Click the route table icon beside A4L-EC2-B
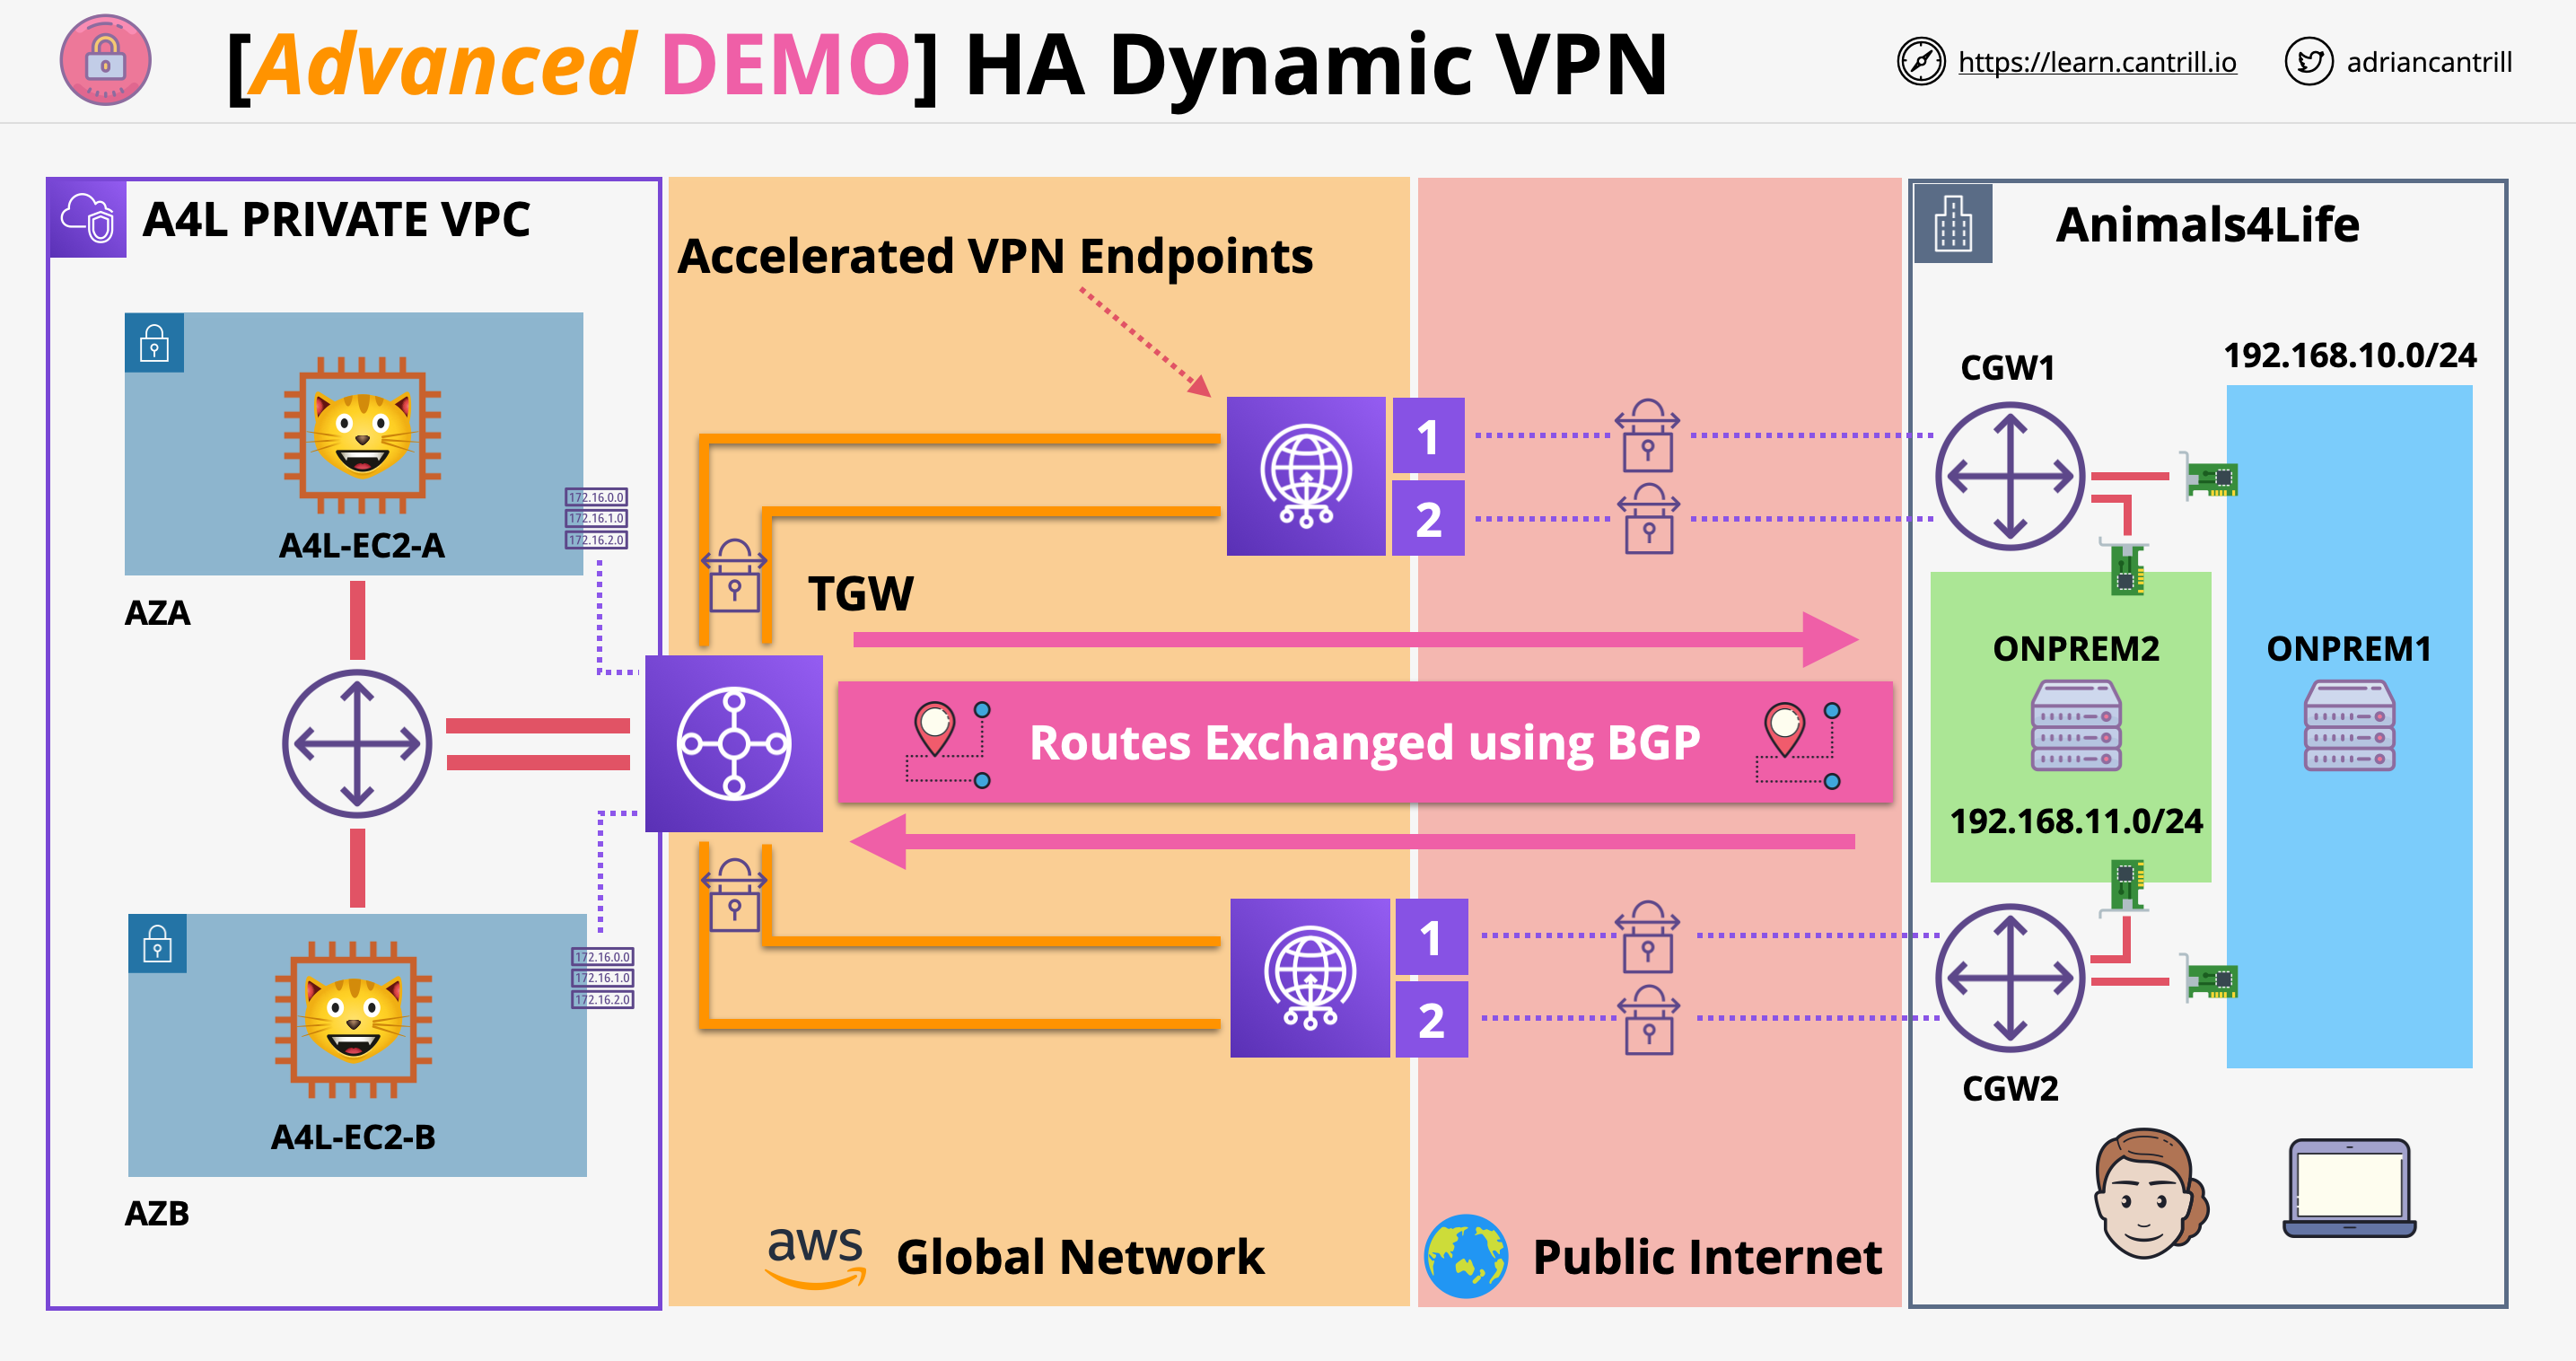Image resolution: width=2576 pixels, height=1361 pixels. pyautogui.click(x=602, y=978)
